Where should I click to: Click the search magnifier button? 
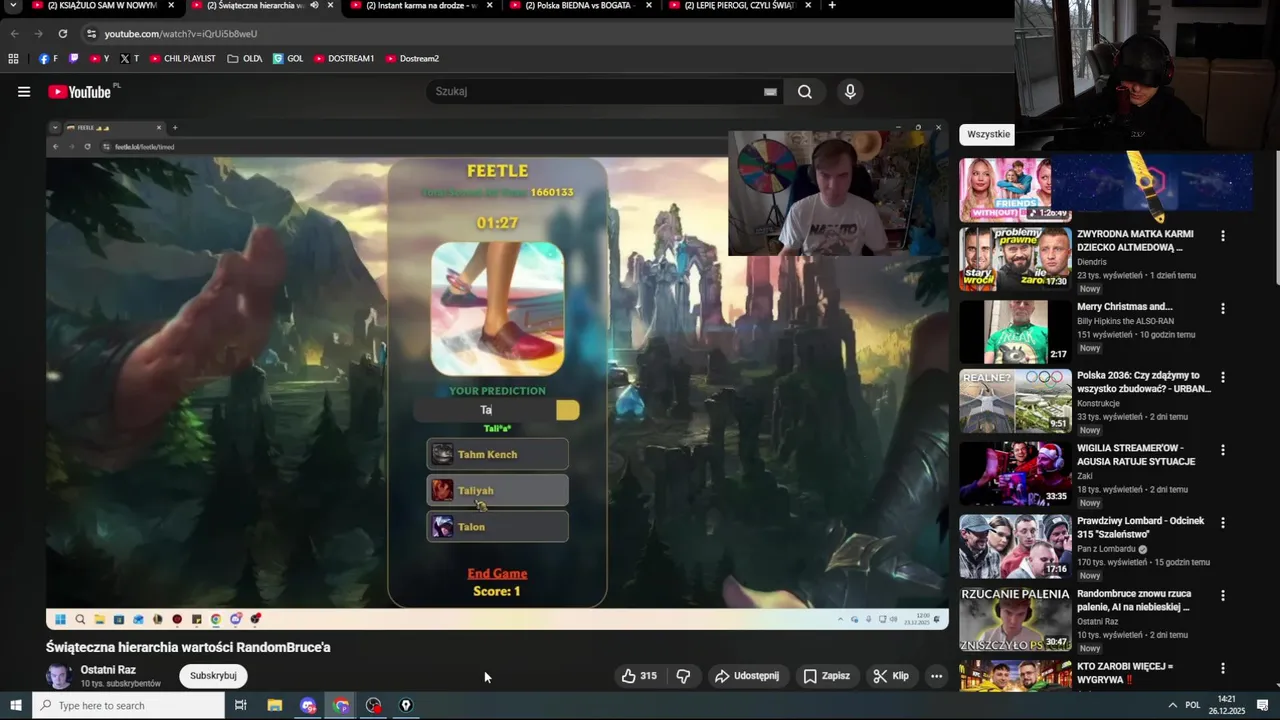click(x=805, y=92)
